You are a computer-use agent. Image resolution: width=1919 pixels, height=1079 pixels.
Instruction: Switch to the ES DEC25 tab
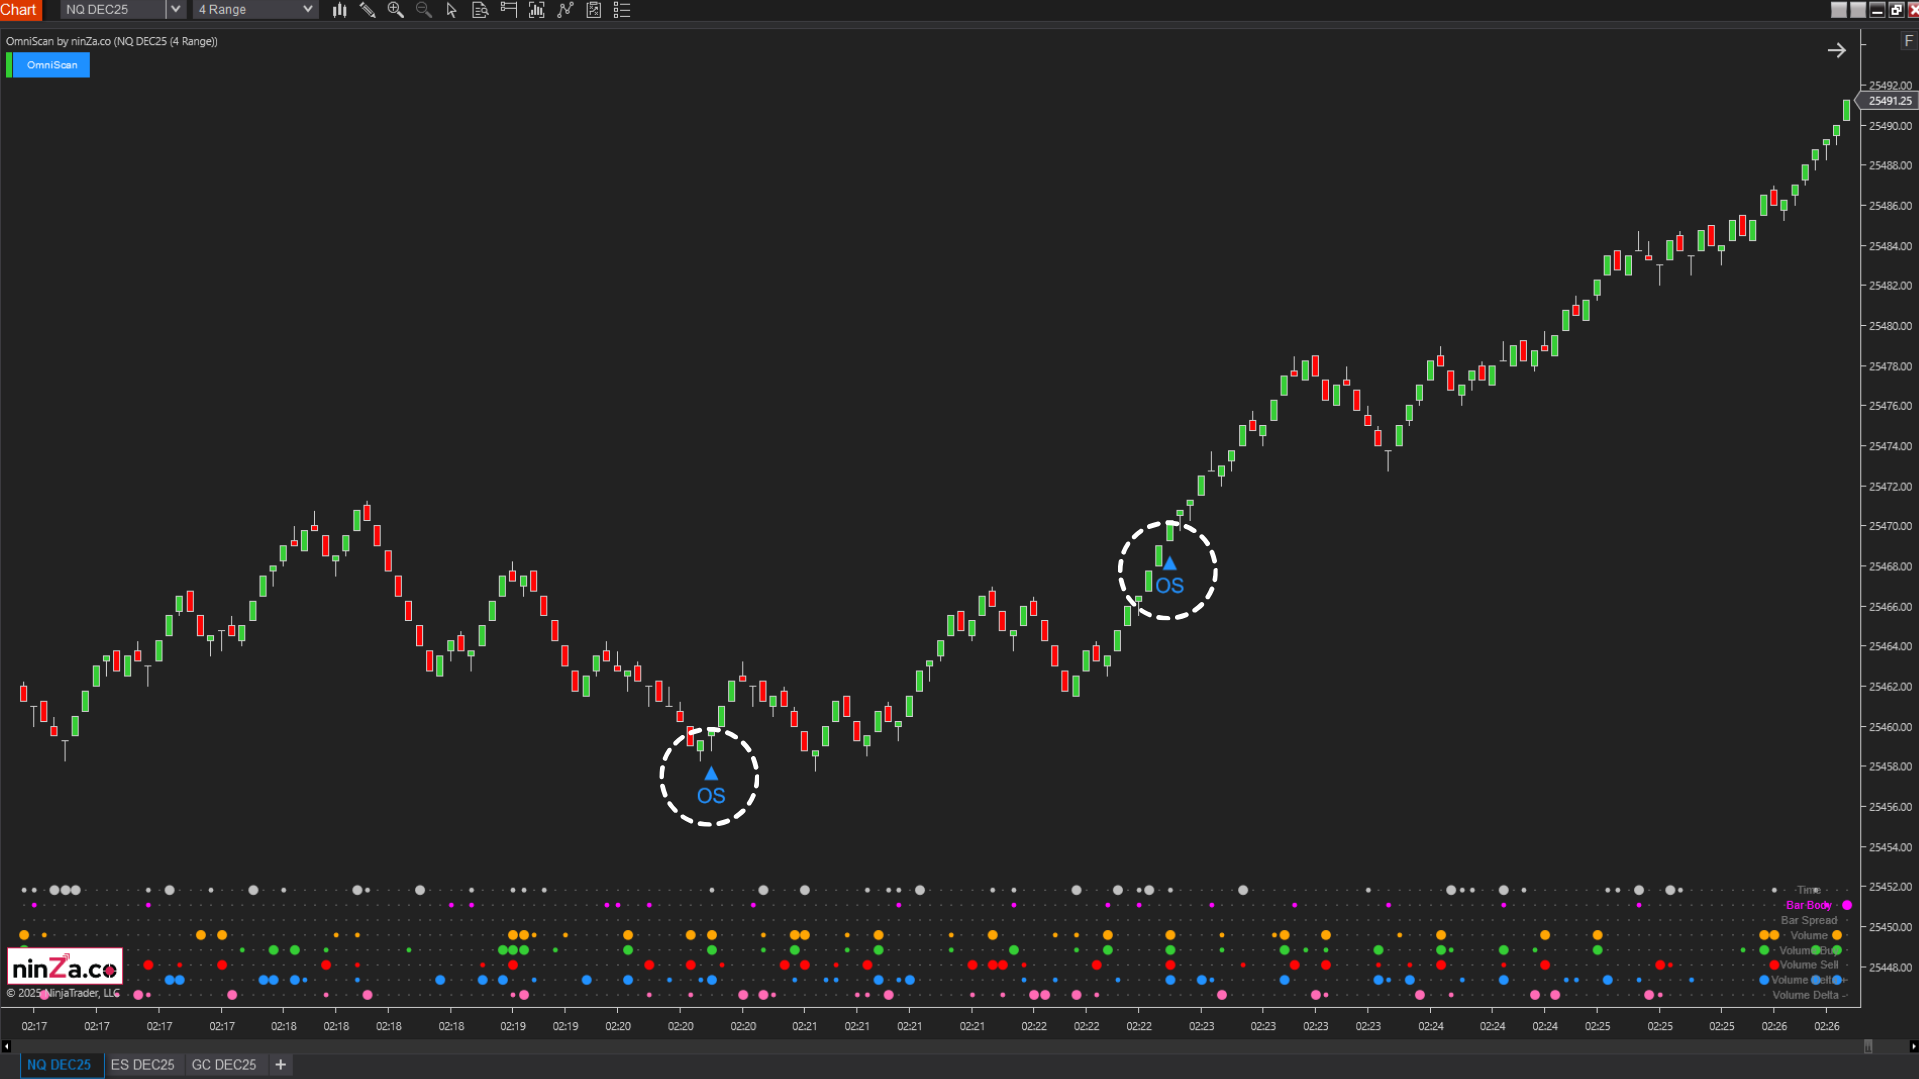coord(142,1064)
